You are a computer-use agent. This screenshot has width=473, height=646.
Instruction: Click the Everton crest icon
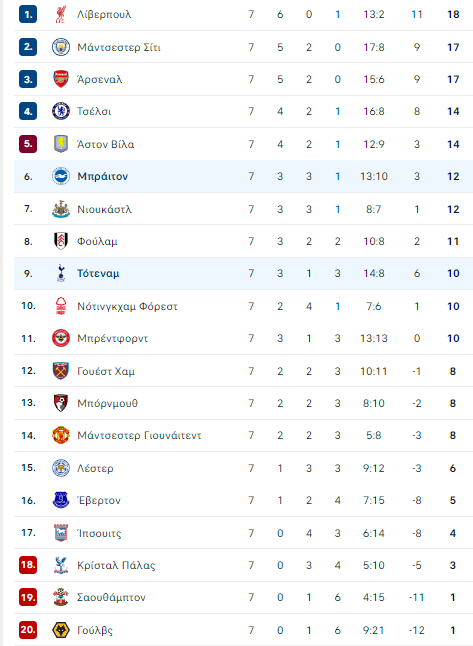click(x=61, y=500)
